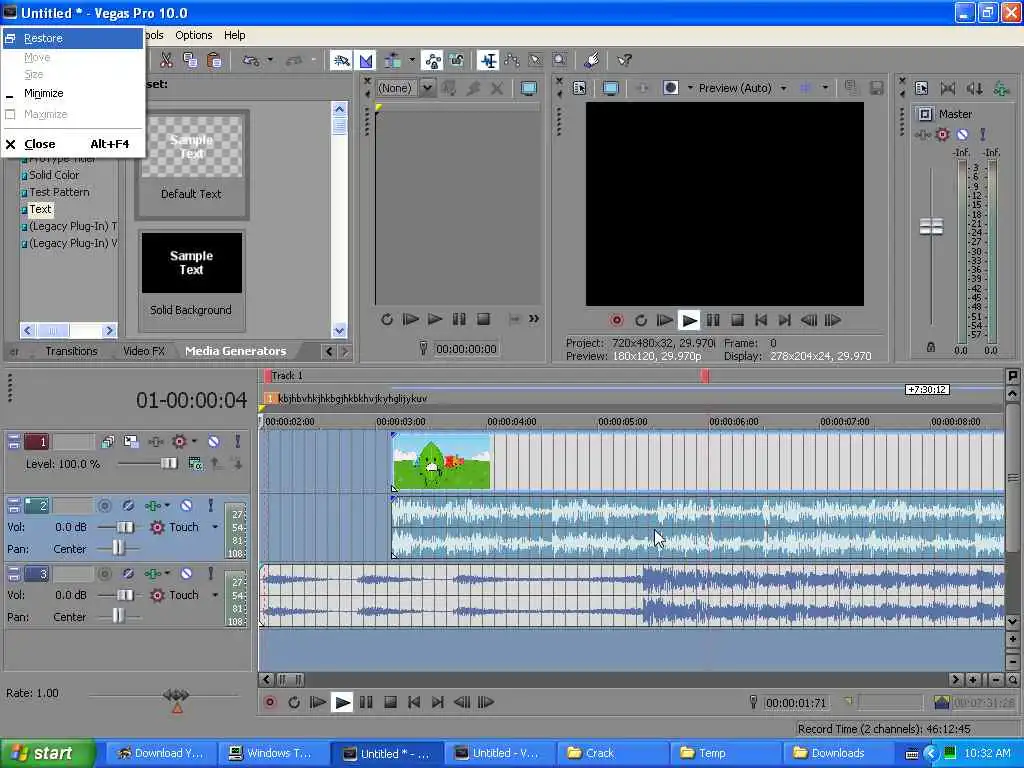Switch to the Media Generators tab

tap(236, 351)
